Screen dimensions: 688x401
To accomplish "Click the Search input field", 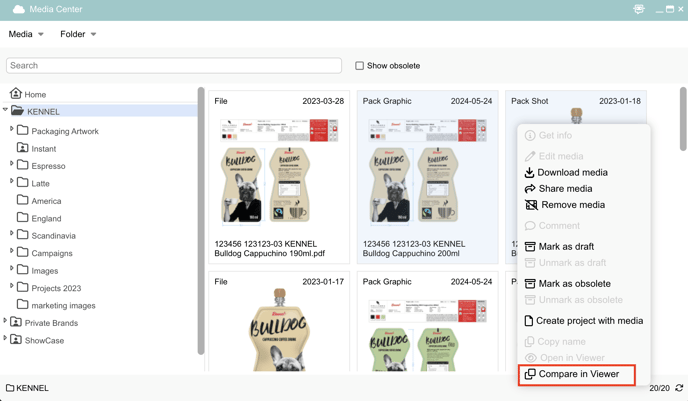I will [x=174, y=66].
